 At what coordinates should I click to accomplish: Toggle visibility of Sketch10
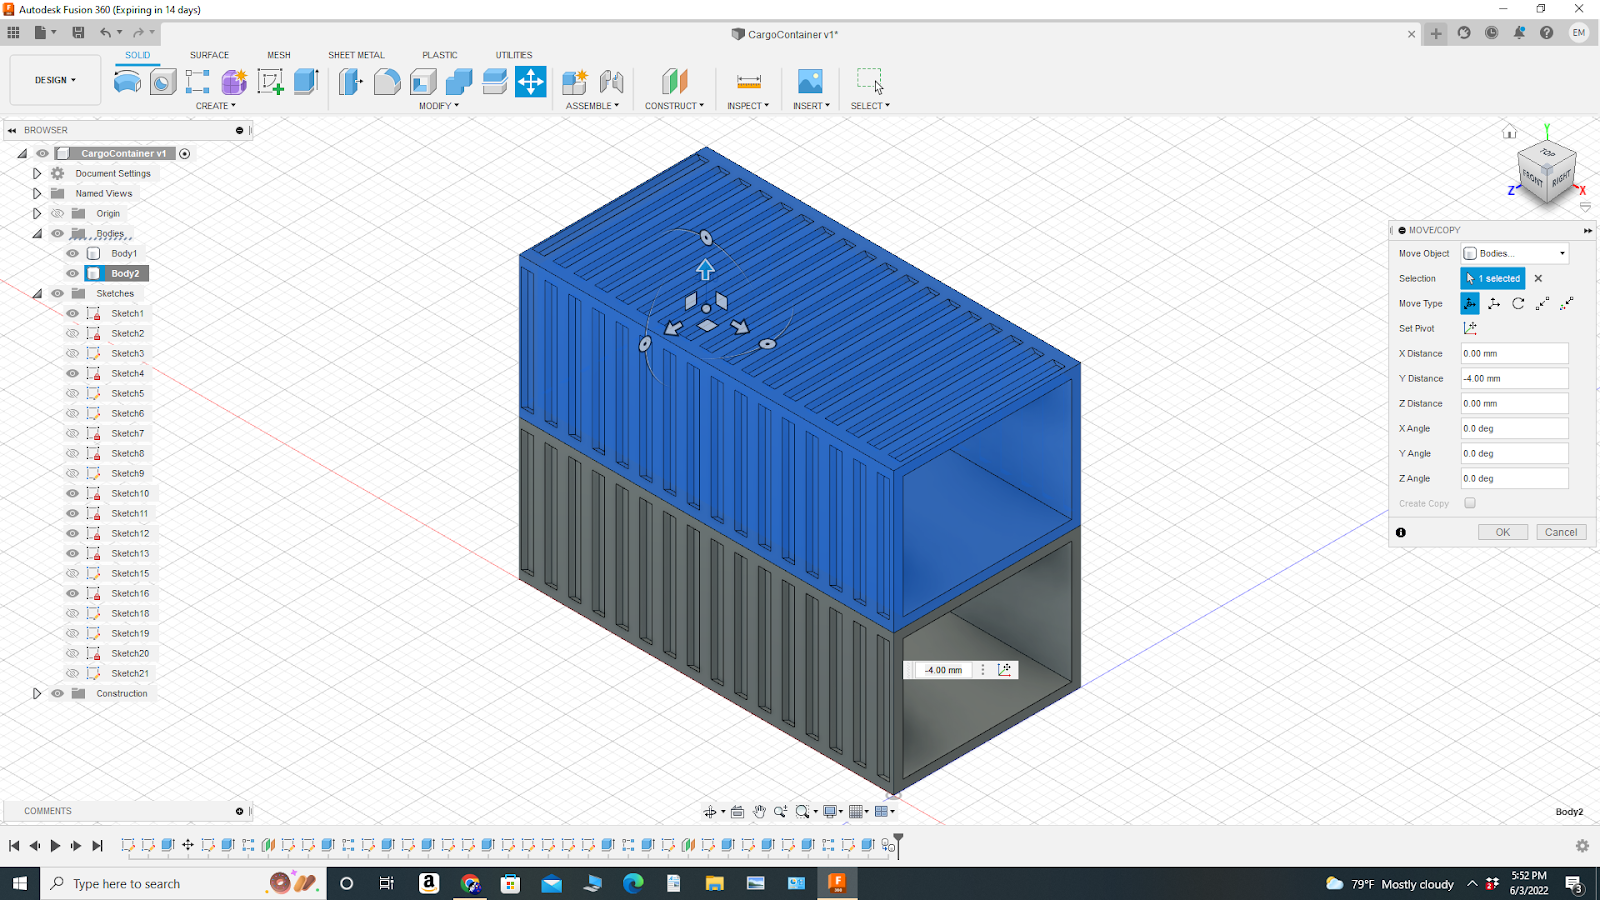tap(72, 494)
